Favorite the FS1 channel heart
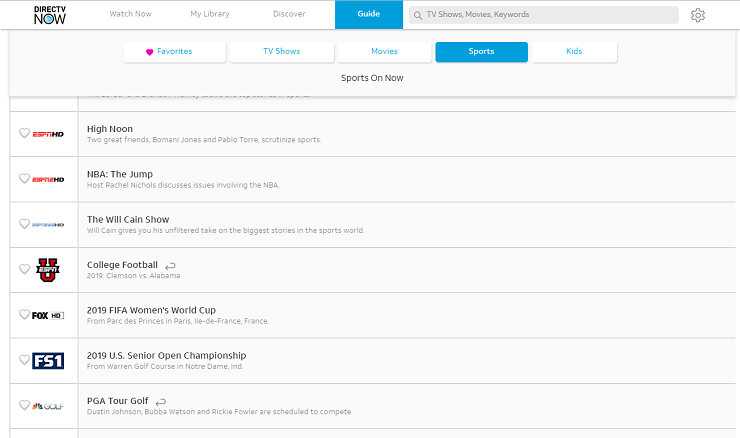This screenshot has height=438, width=740. coord(25,360)
